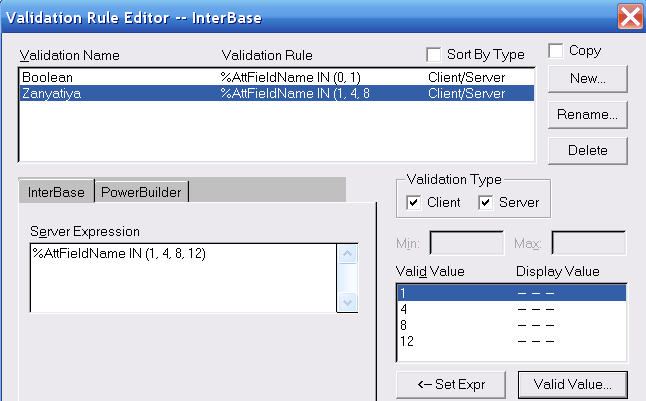Click the Rename... button
Viewport: 646px width, 401px height.
point(588,114)
